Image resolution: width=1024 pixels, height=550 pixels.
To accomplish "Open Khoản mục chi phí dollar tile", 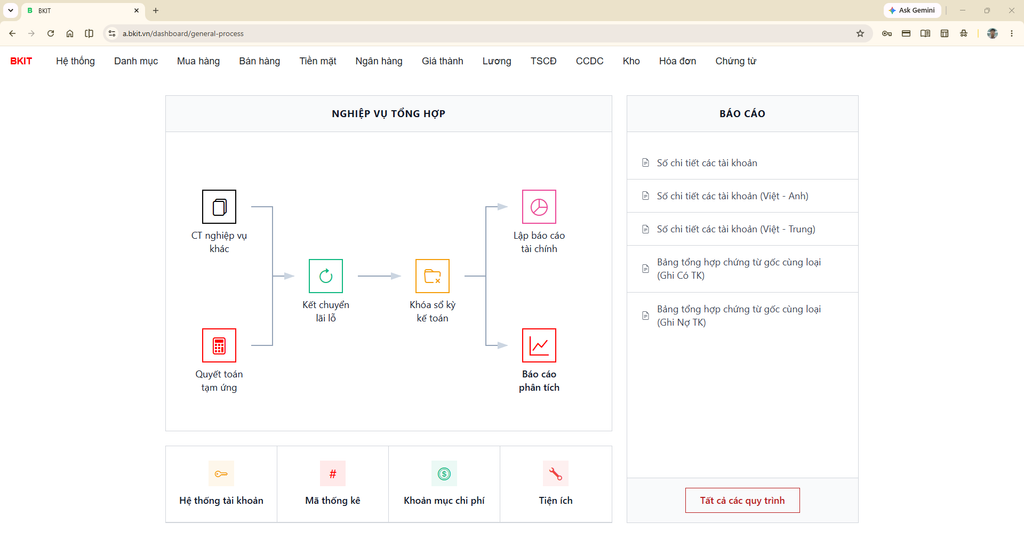I will [444, 484].
